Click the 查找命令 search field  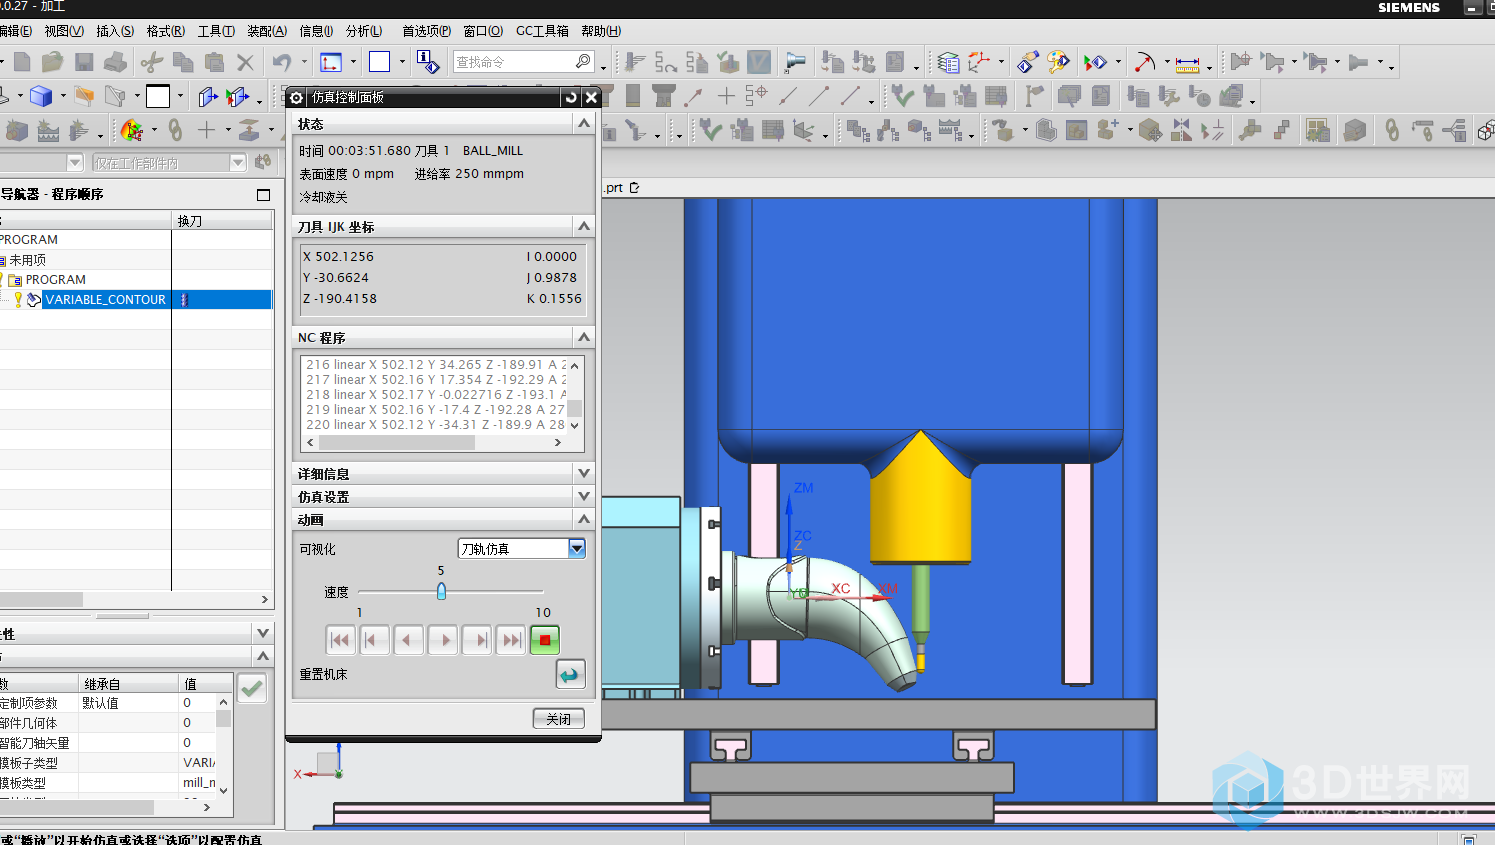pyautogui.click(x=524, y=62)
